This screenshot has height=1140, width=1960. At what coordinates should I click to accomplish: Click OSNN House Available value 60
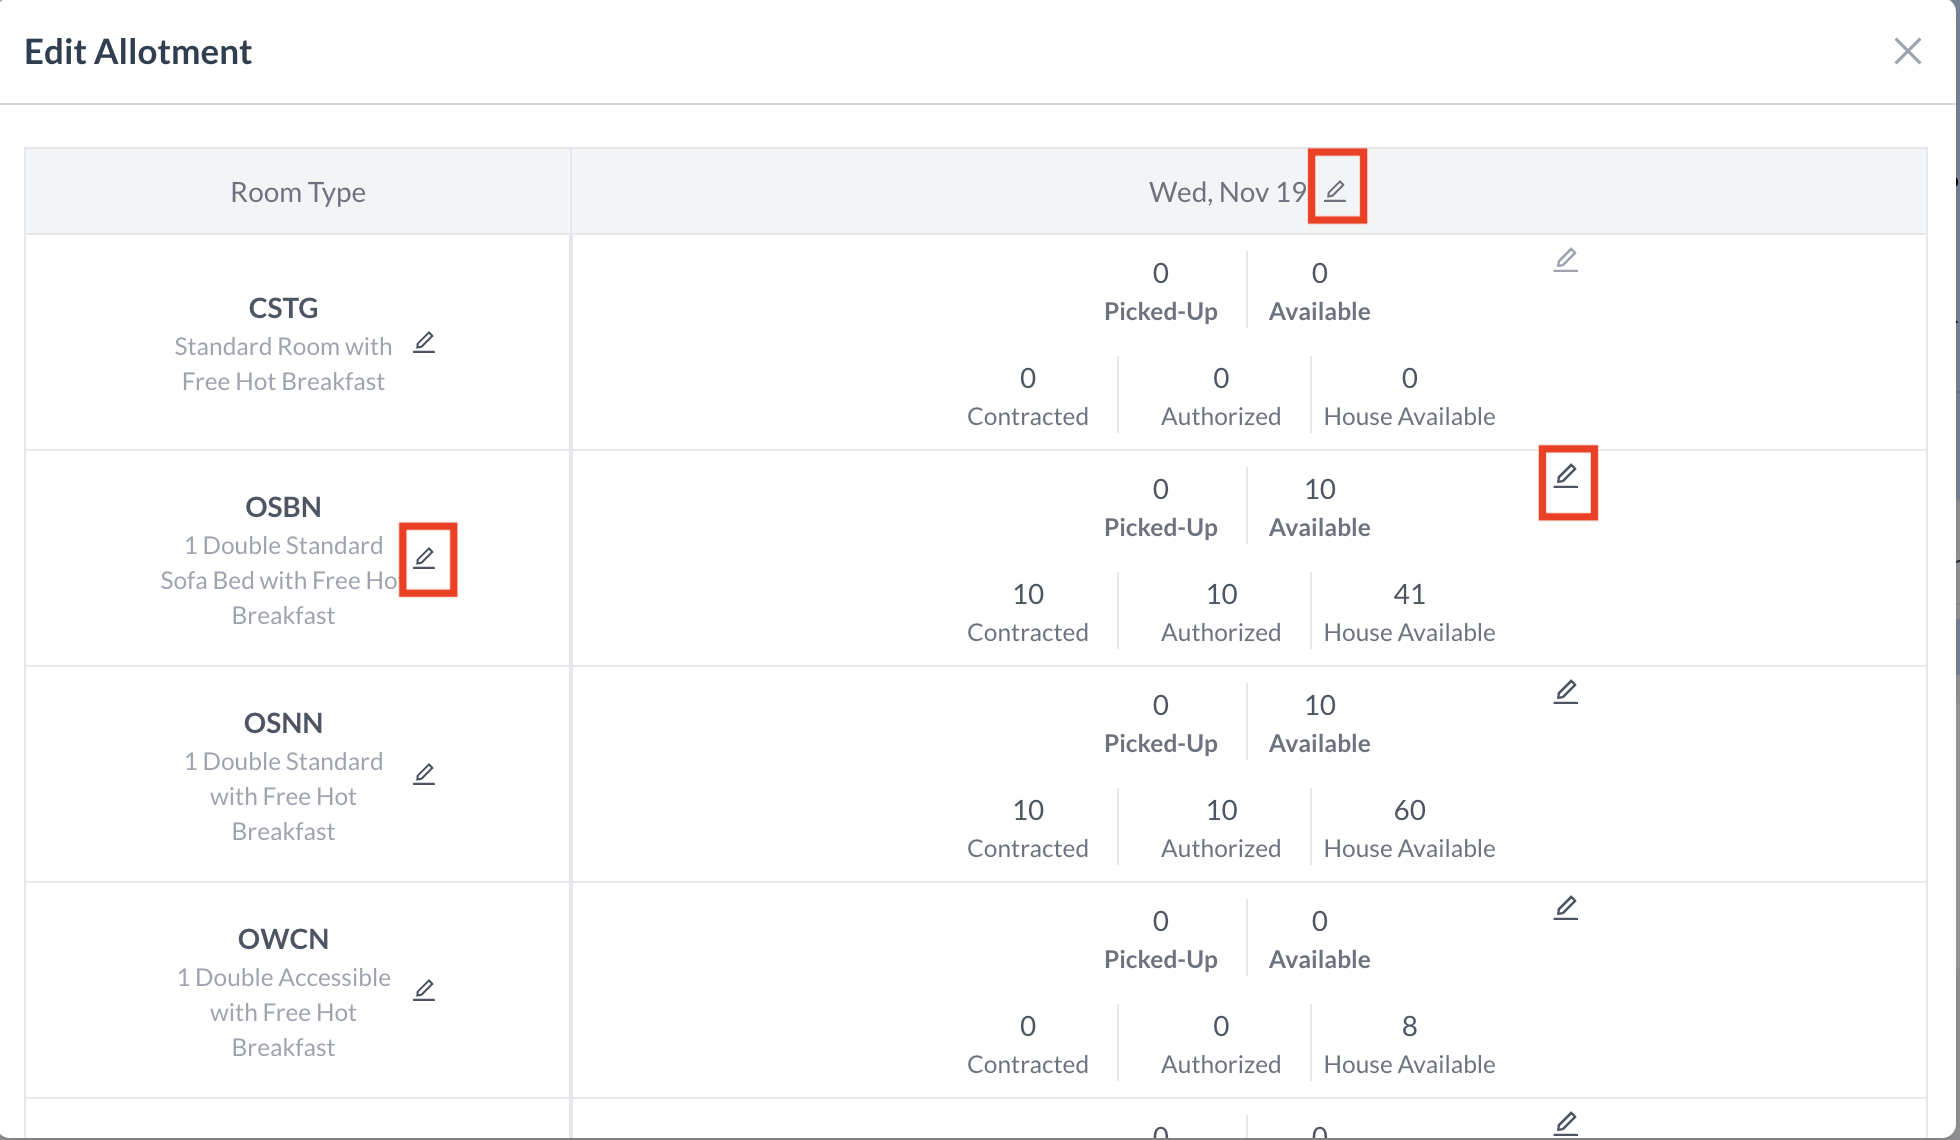click(1409, 810)
